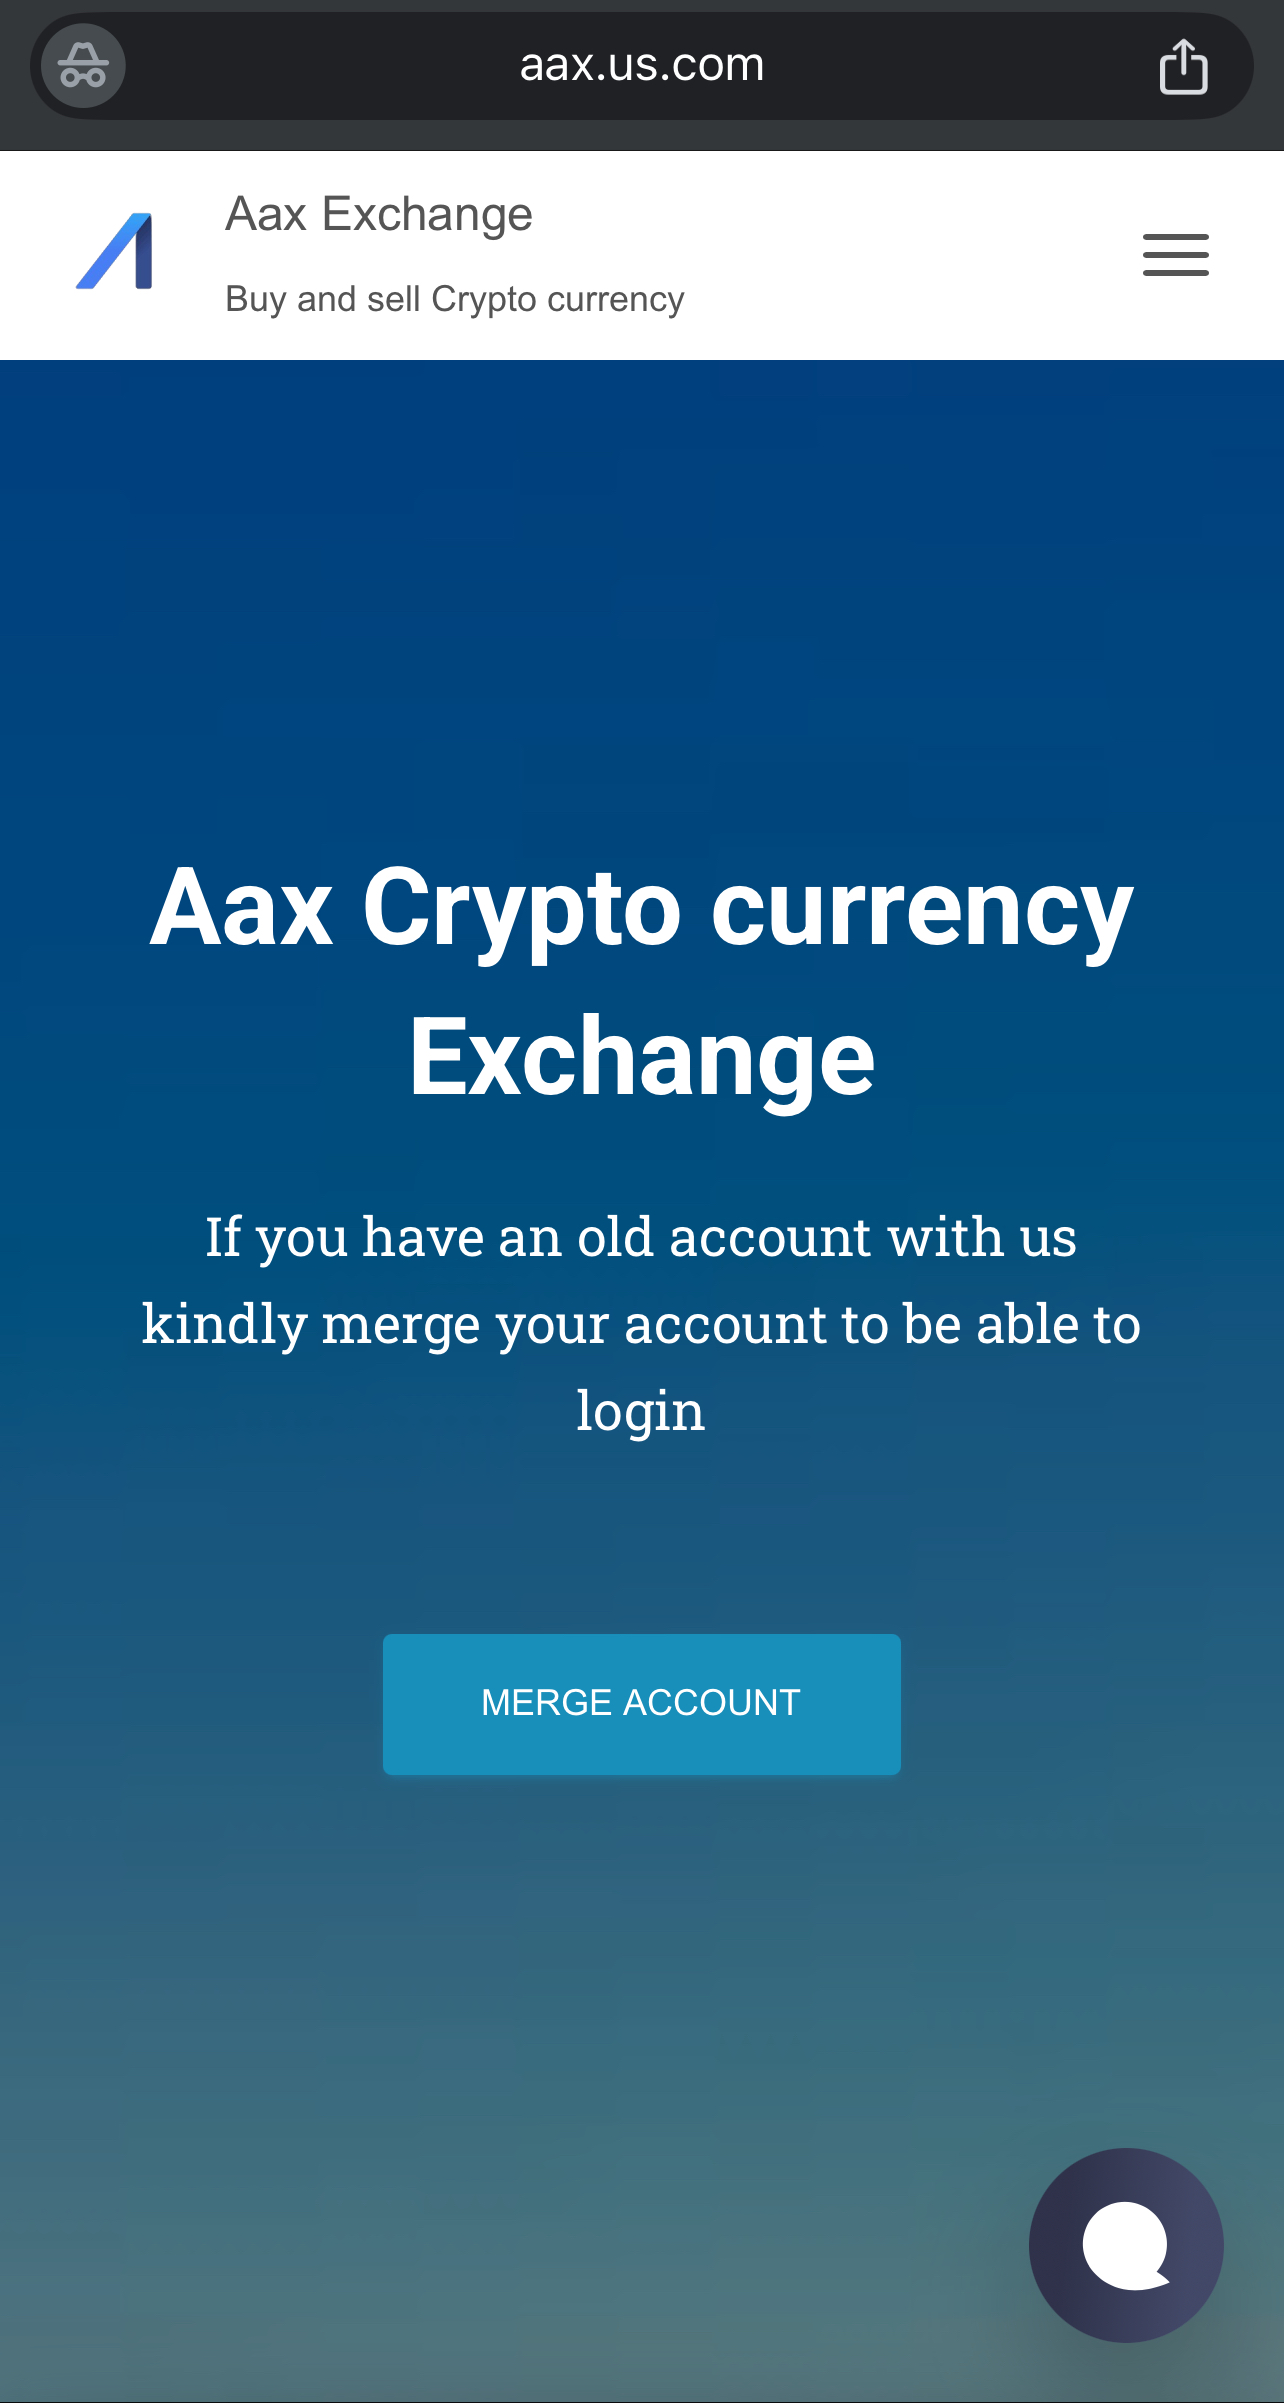Viewport: 1284px width, 2403px height.
Task: Open the live chat bubble widget
Action: pyautogui.click(x=1126, y=2245)
